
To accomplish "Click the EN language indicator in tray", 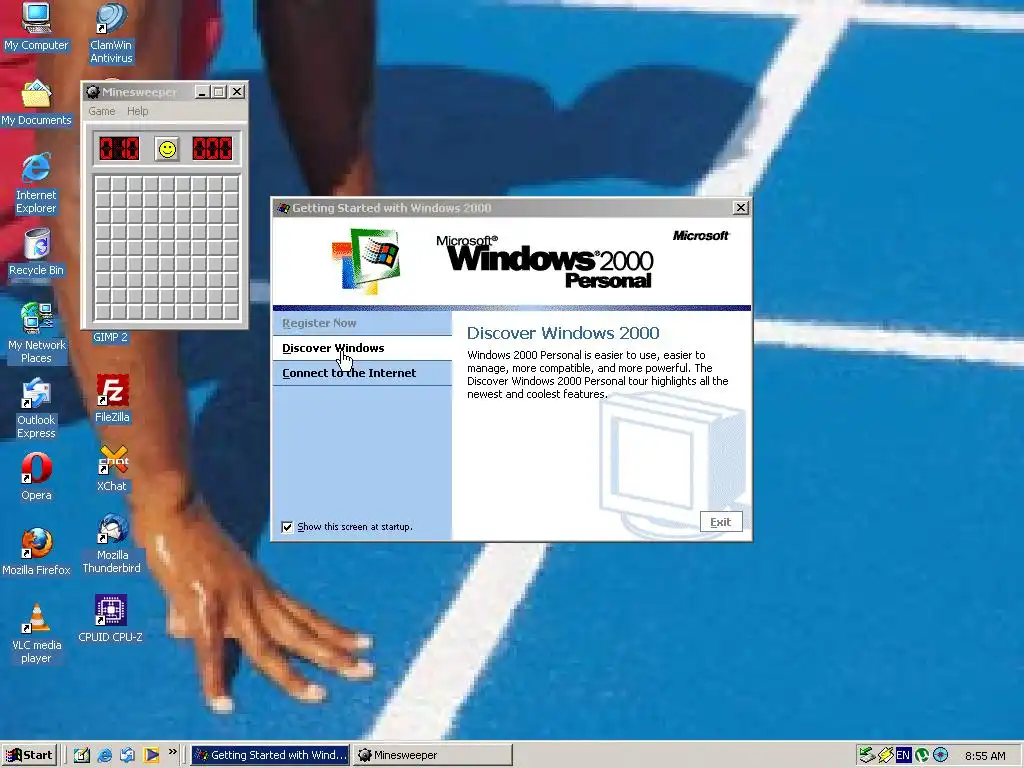I will (x=903, y=755).
